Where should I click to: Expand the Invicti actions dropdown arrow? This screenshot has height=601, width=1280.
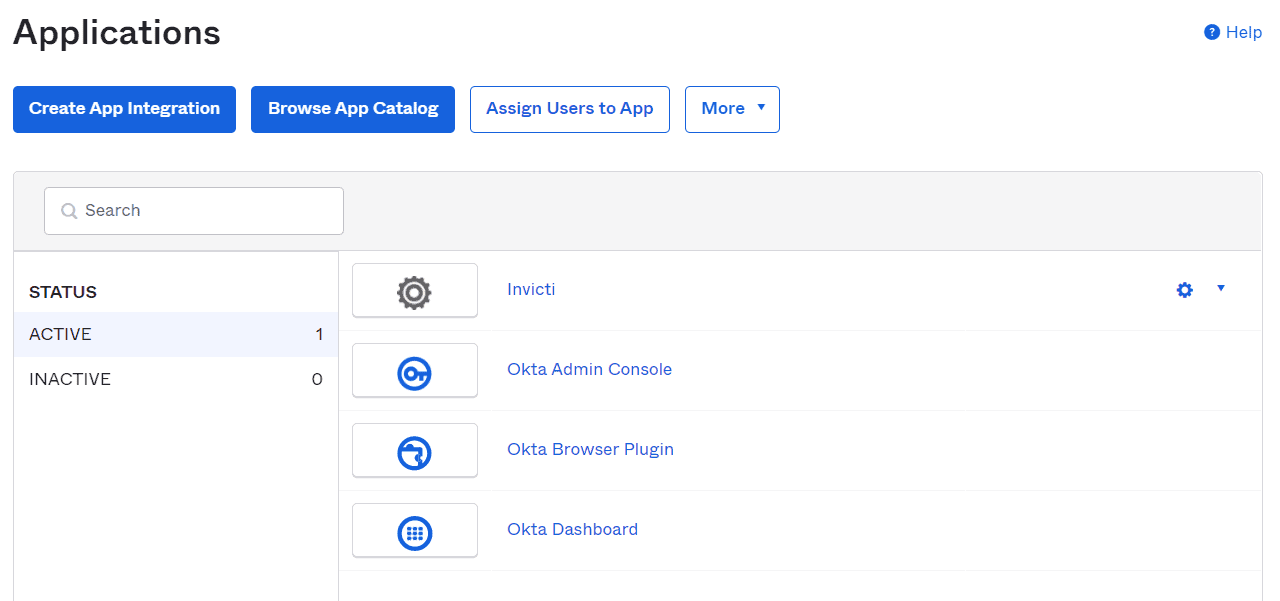coord(1221,289)
